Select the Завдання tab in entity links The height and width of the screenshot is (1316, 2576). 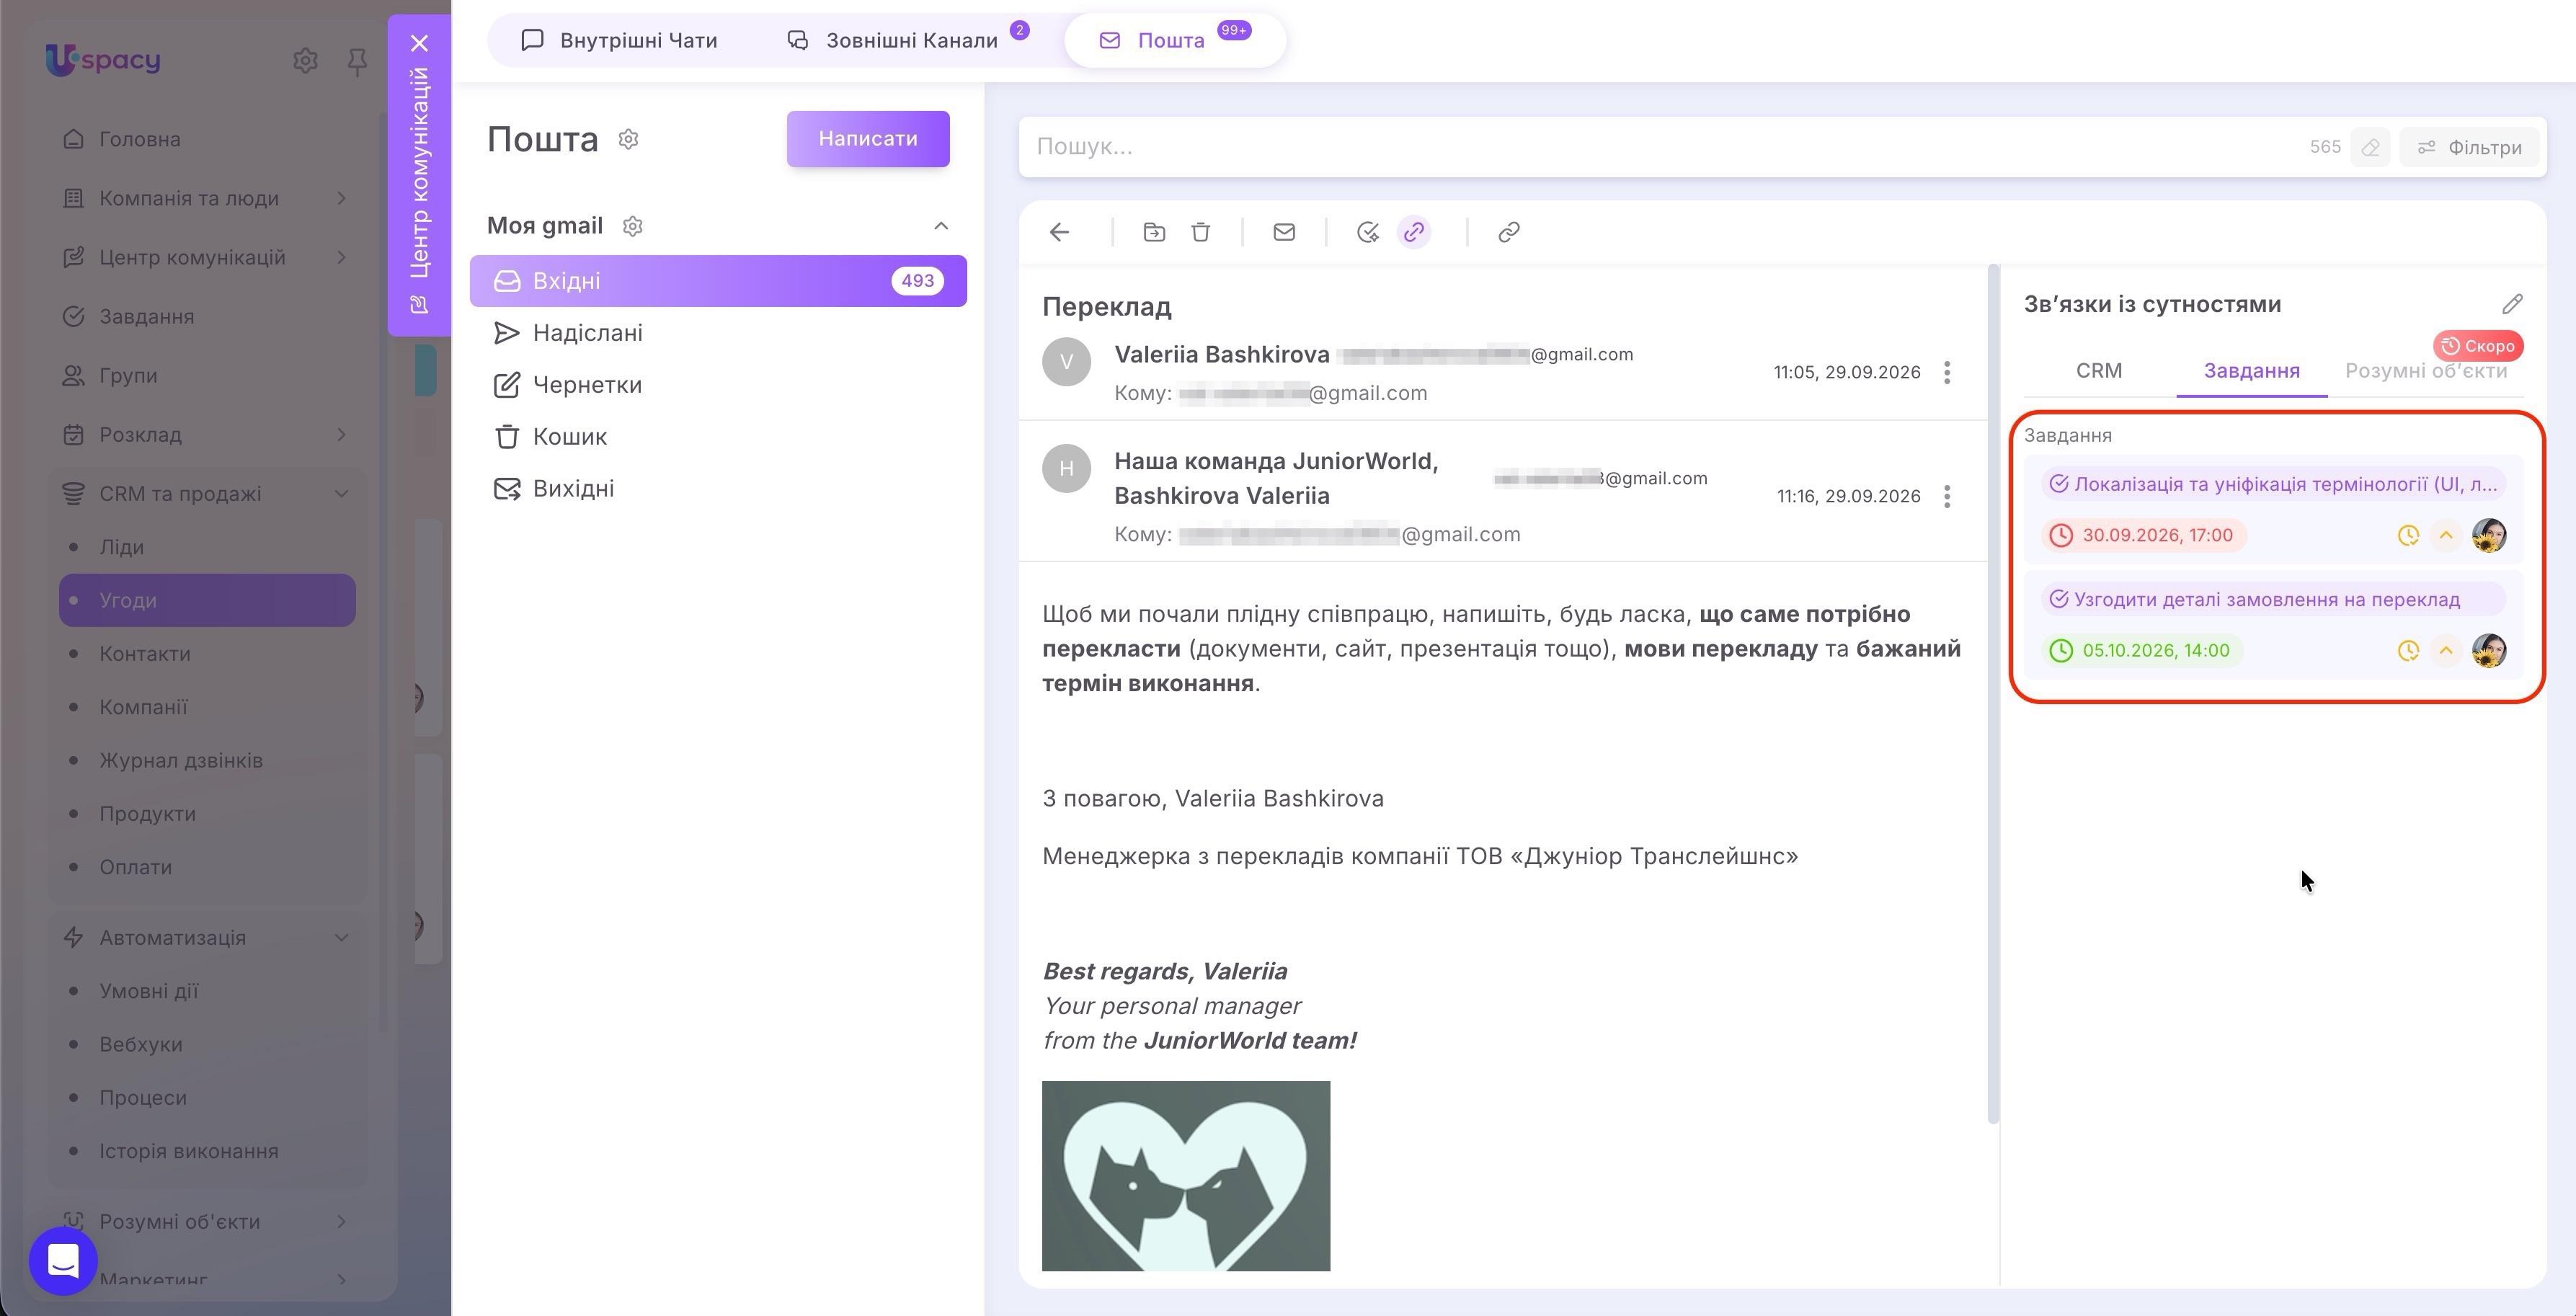[x=2251, y=371]
